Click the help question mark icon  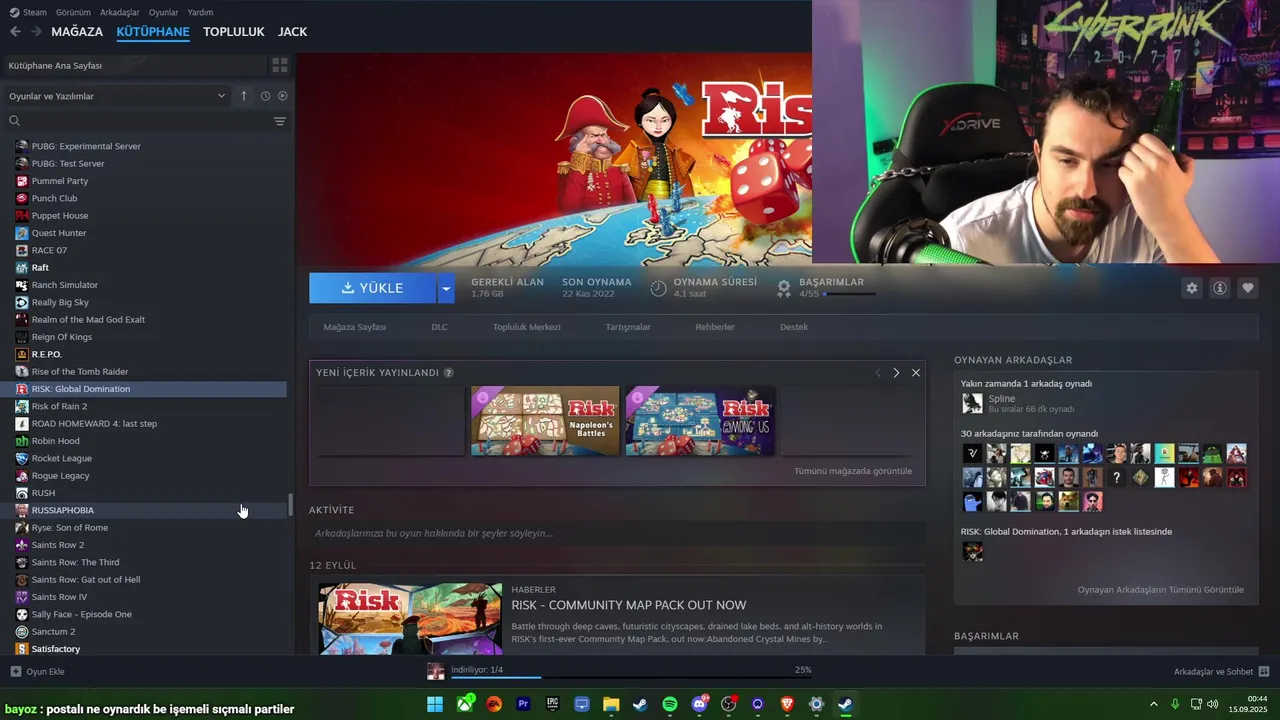[x=449, y=373]
